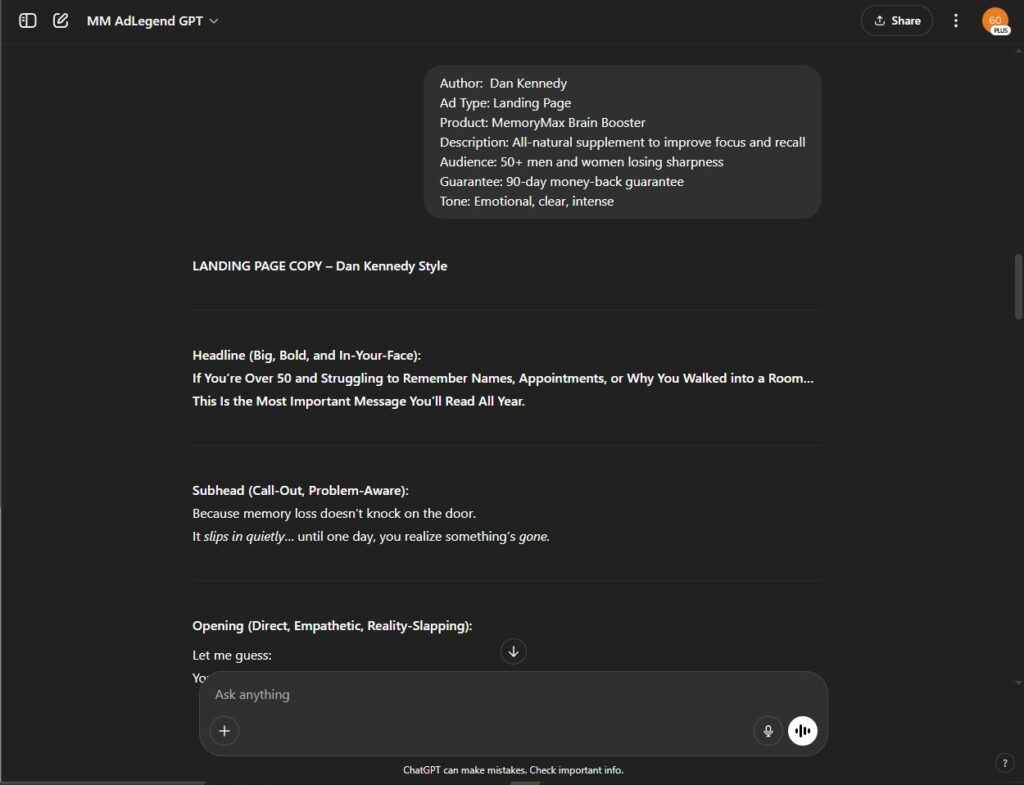The width and height of the screenshot is (1024, 785).
Task: Toggle the sidebar panel icon
Action: [x=27, y=21]
